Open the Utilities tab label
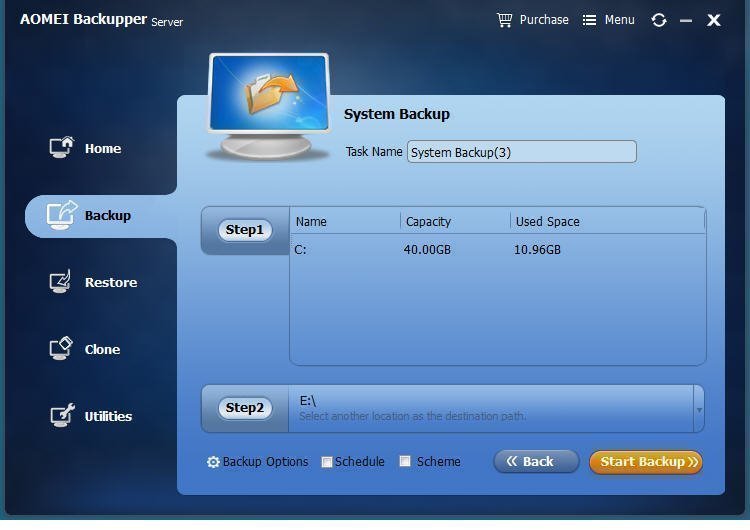Viewport: 750px width, 530px height. [x=108, y=417]
